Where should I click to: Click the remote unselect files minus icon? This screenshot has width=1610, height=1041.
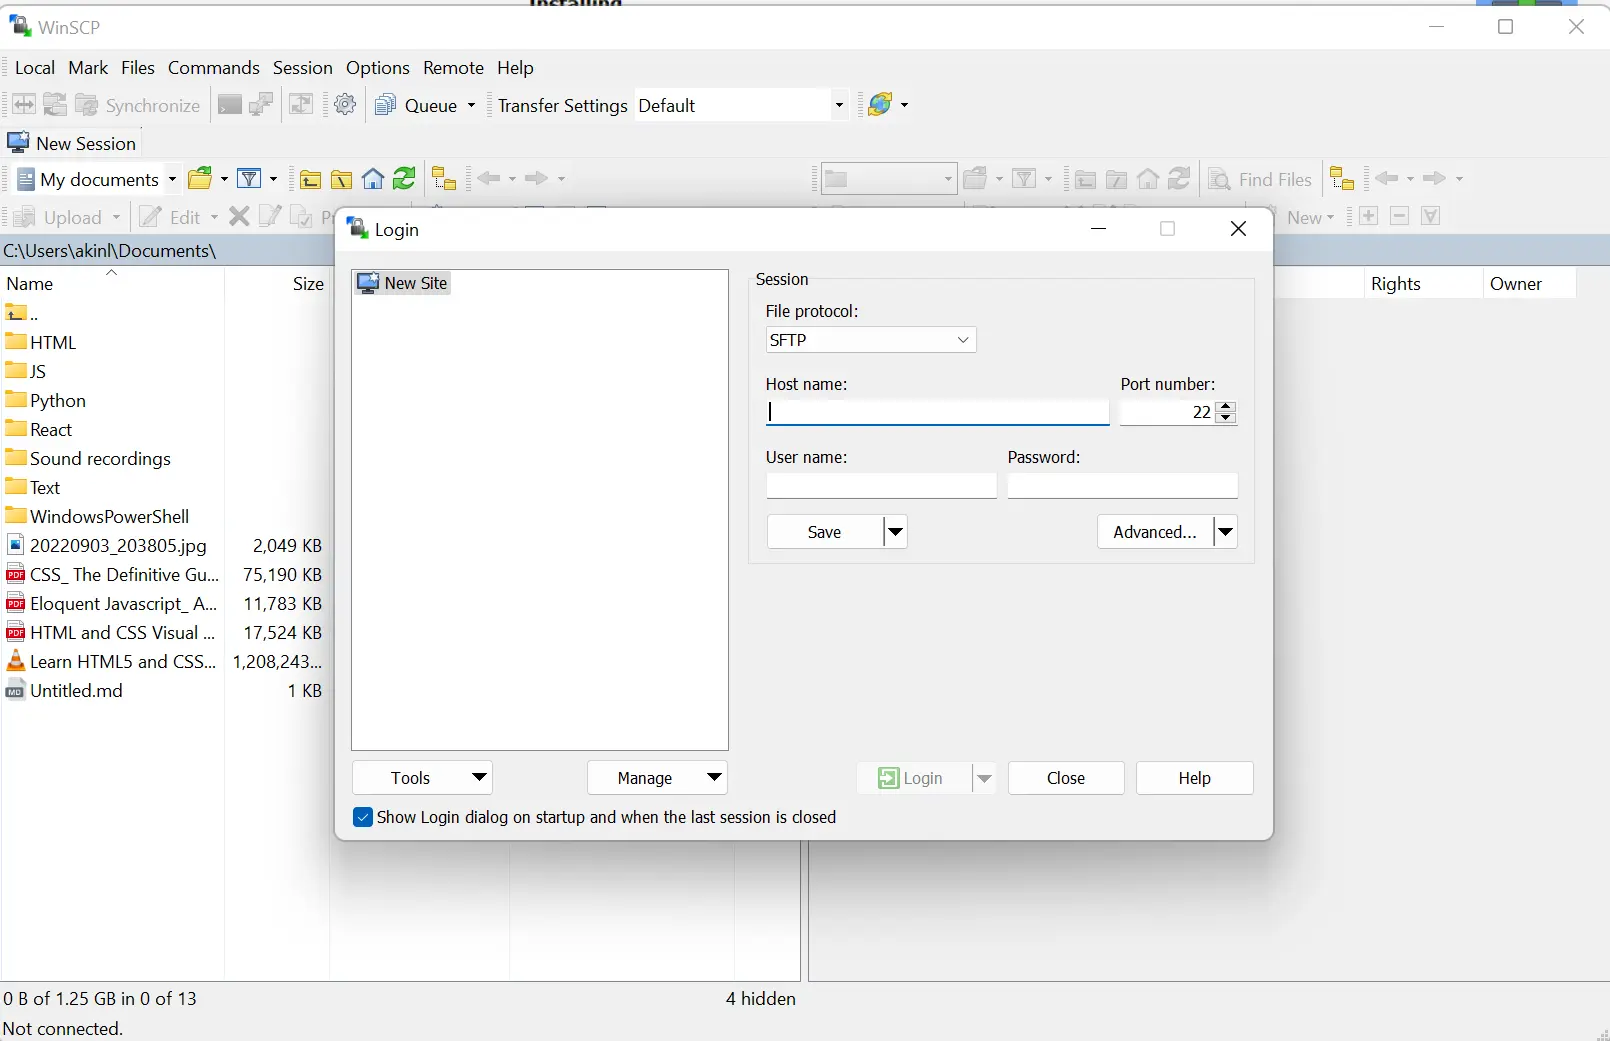[1400, 216]
